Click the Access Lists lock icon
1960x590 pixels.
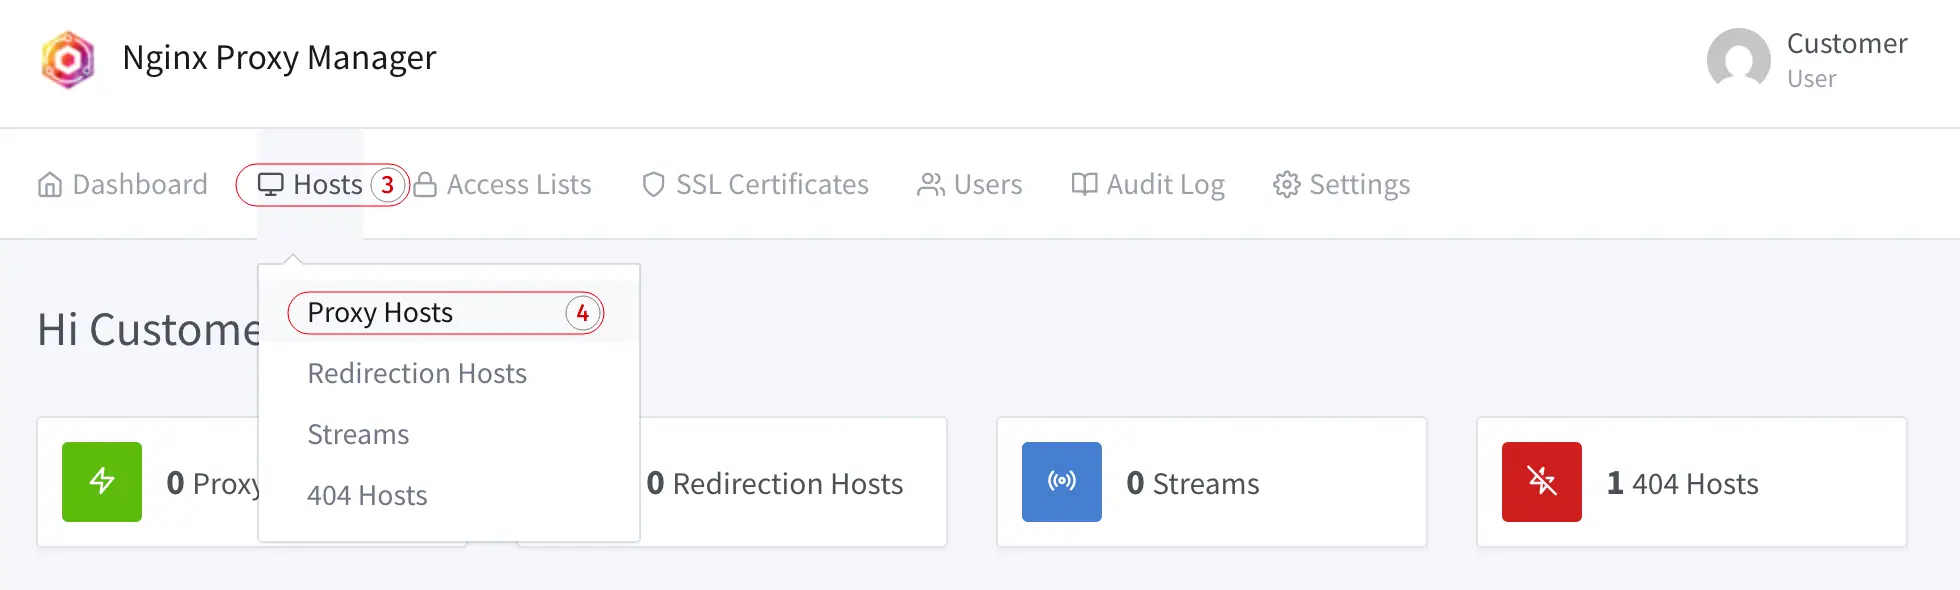(x=425, y=185)
